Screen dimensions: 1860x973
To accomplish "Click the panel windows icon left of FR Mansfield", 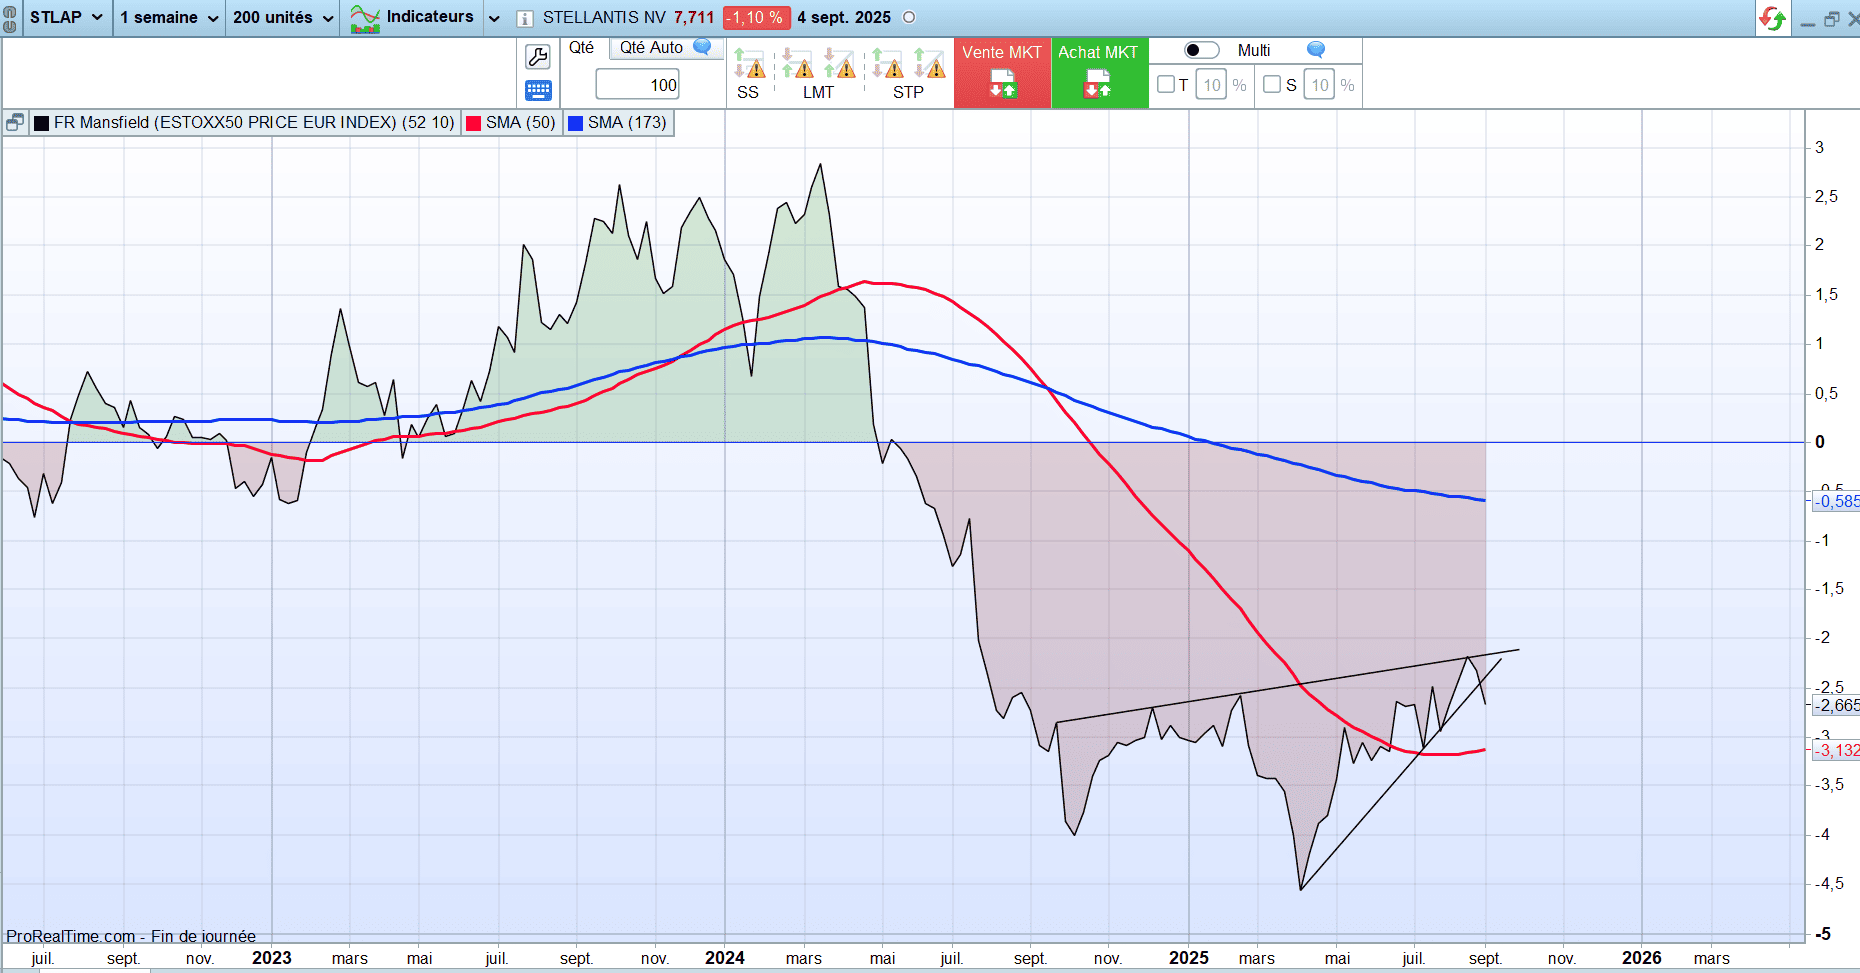I will point(15,123).
